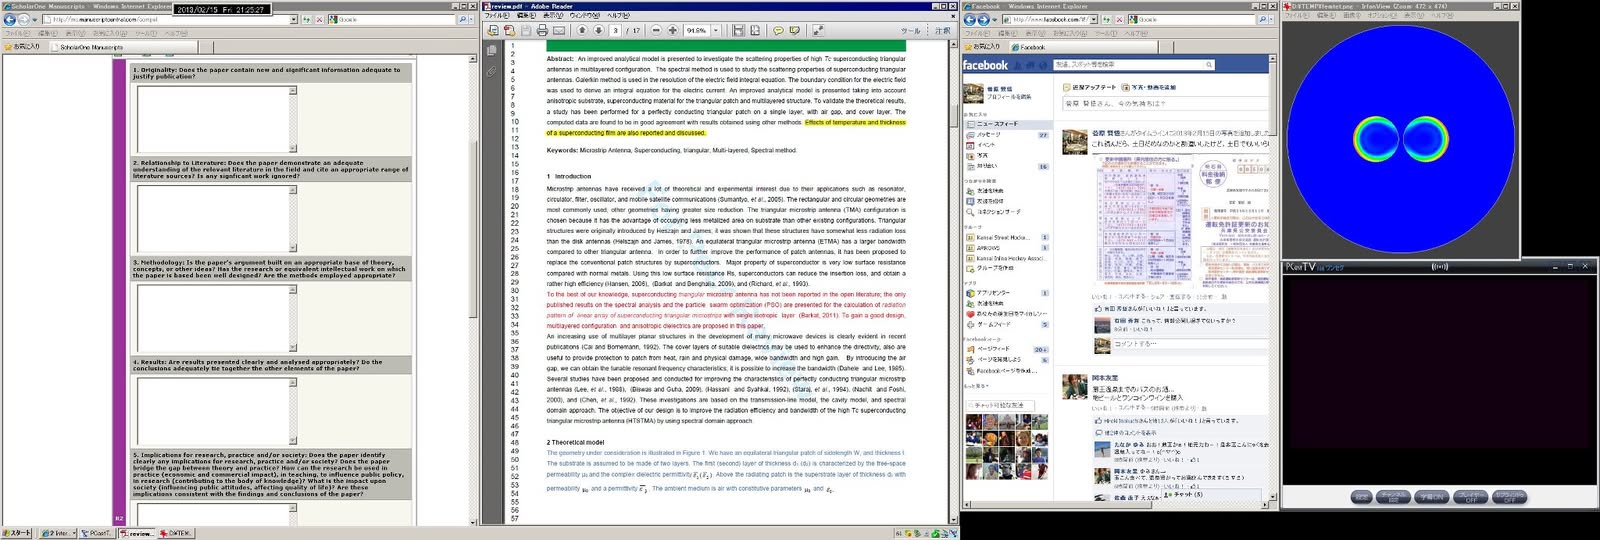
Task: Expand the もっと見る section in Facebook sidebar
Action: click(x=975, y=386)
